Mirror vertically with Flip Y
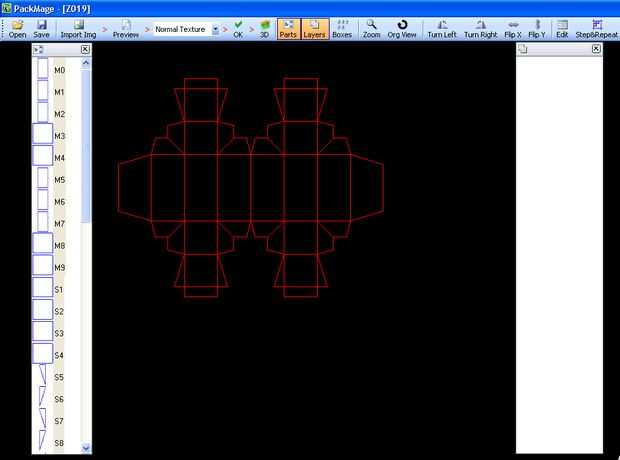Screen dimensions: 620x460 (x=537, y=29)
